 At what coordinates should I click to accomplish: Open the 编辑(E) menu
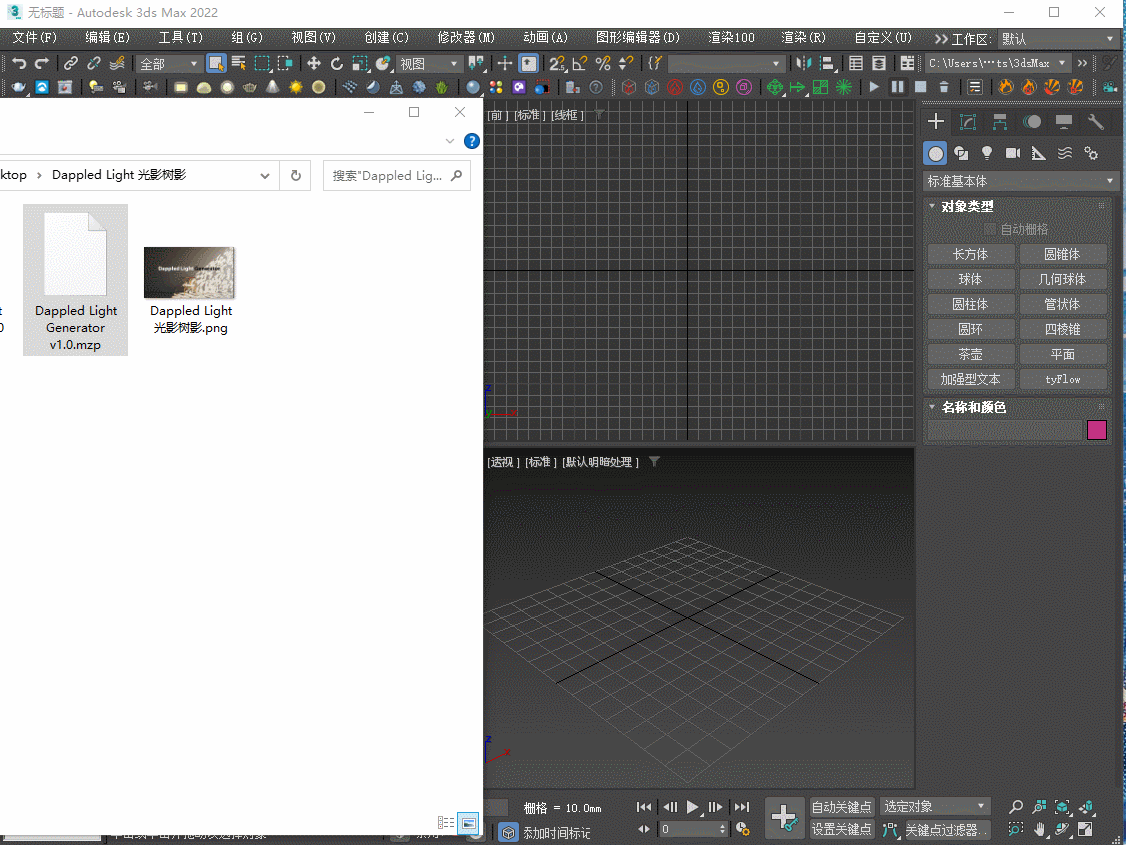click(107, 37)
